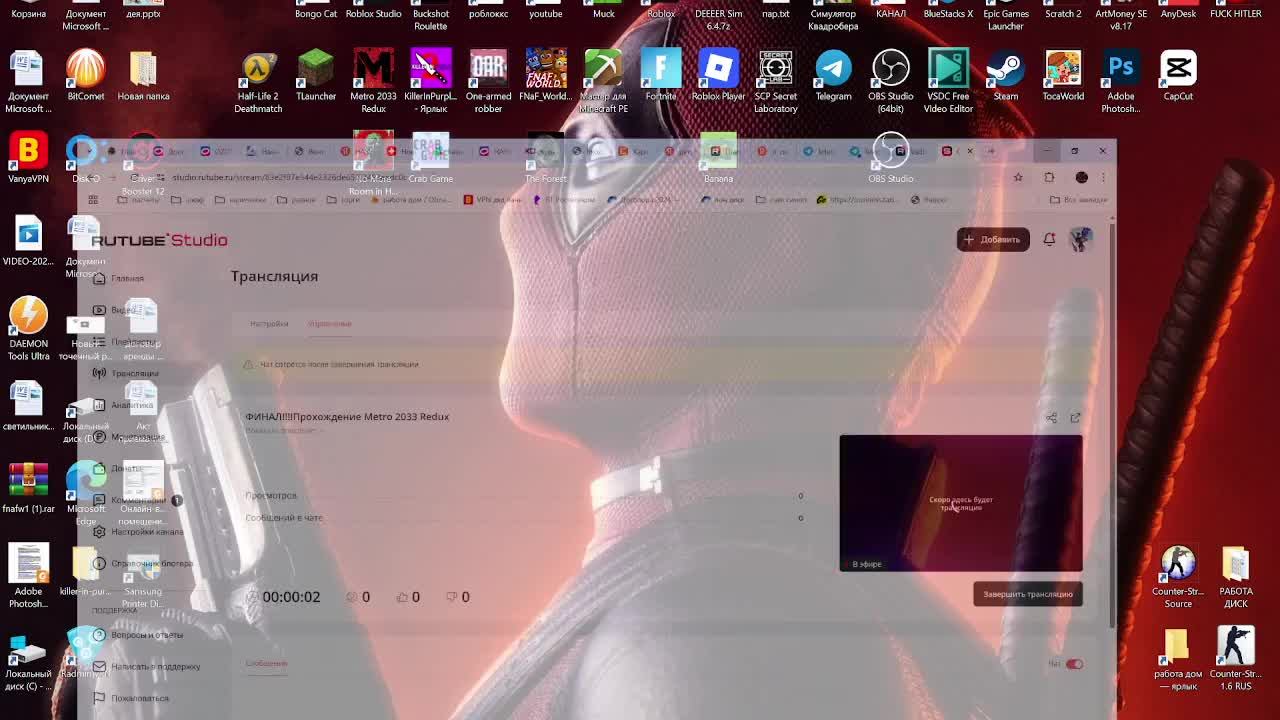Open stream in new window icon
This screenshot has width=1280, height=720.
point(1075,418)
